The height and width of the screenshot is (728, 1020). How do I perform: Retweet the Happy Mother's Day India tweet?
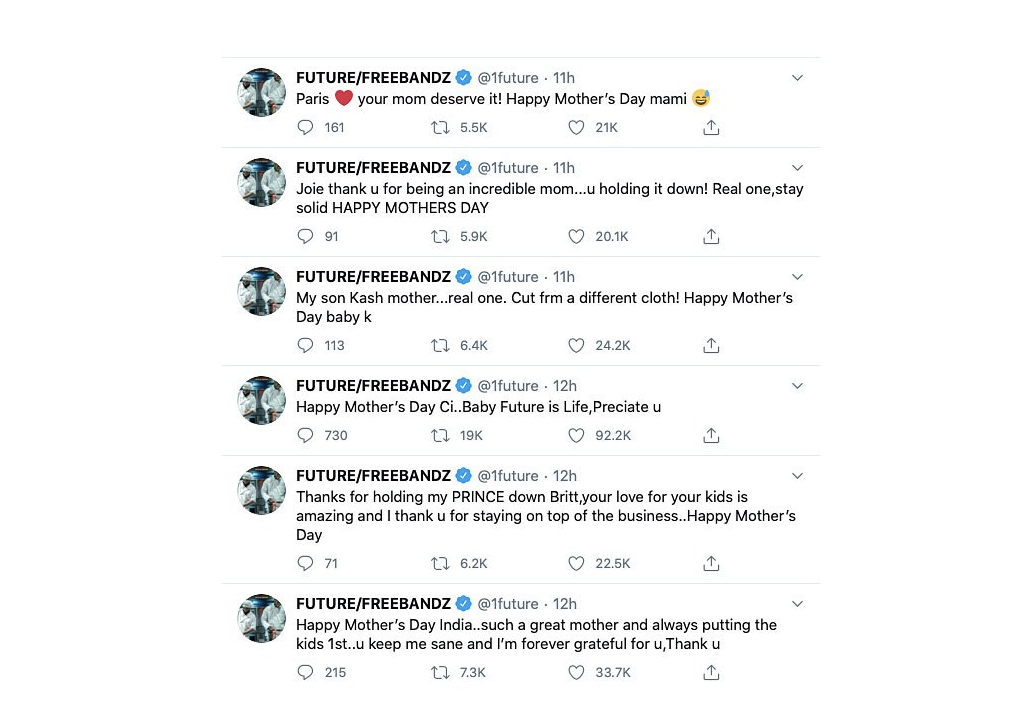(x=440, y=673)
